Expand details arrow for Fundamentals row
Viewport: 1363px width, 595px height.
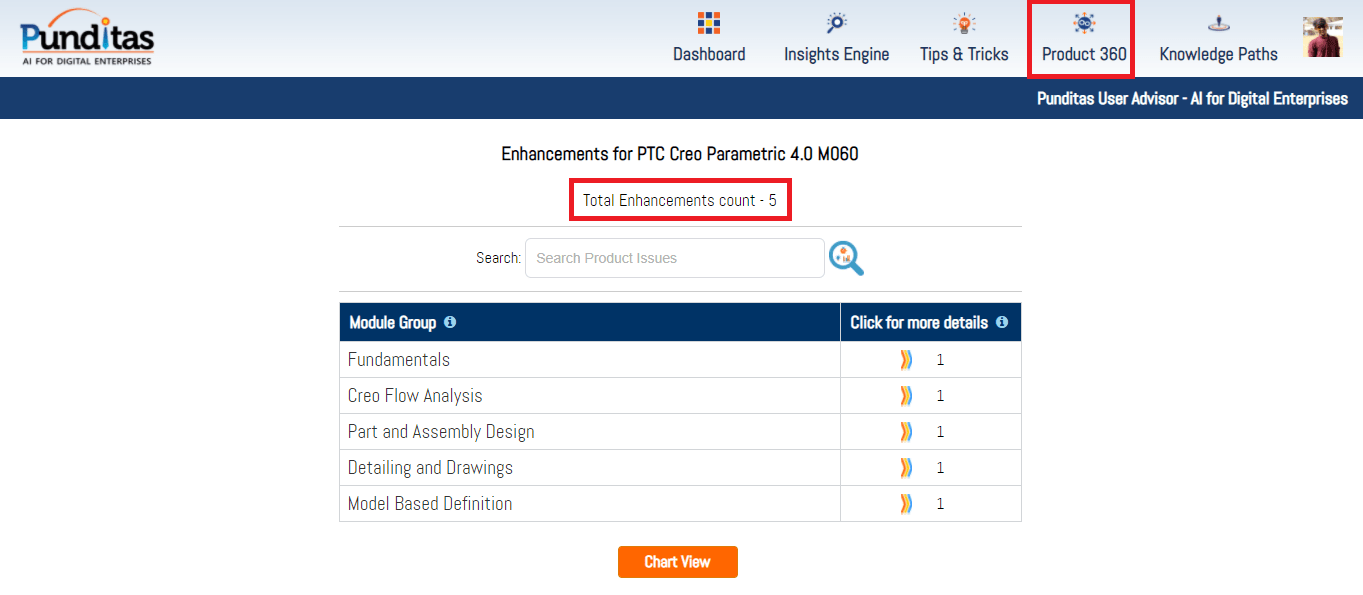point(906,360)
